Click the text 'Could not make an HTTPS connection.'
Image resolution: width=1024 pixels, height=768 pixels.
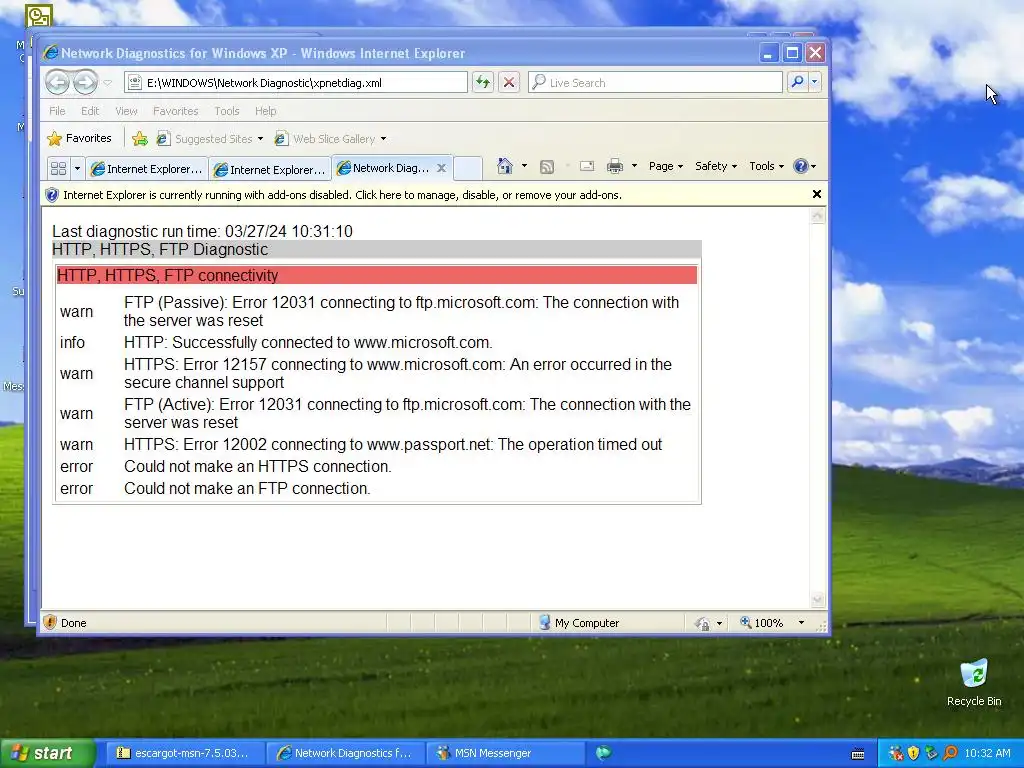[258, 466]
